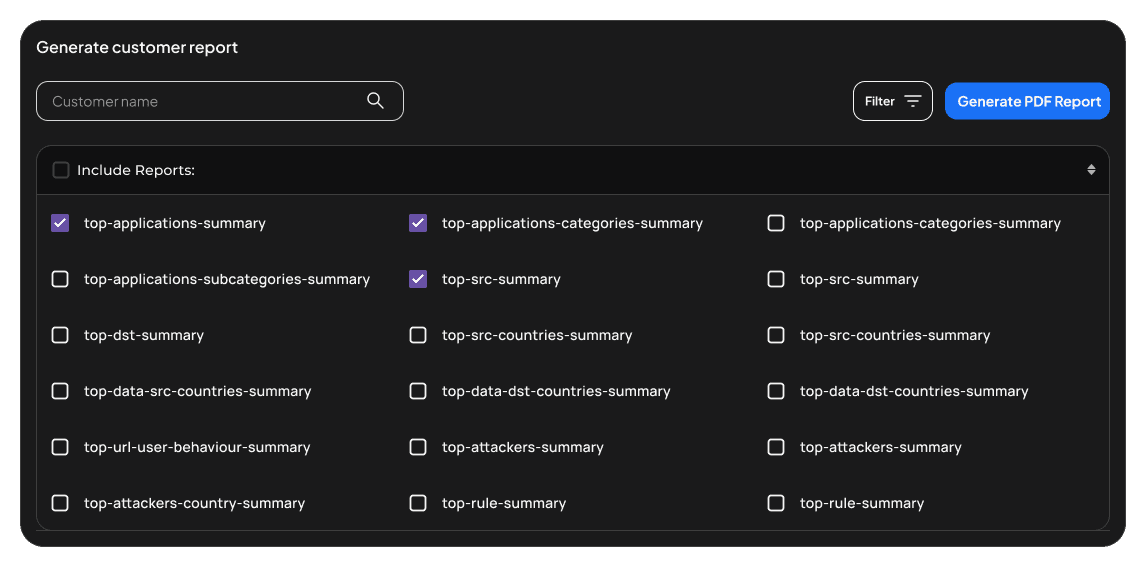
Task: Open the Filter button
Action: 892,101
